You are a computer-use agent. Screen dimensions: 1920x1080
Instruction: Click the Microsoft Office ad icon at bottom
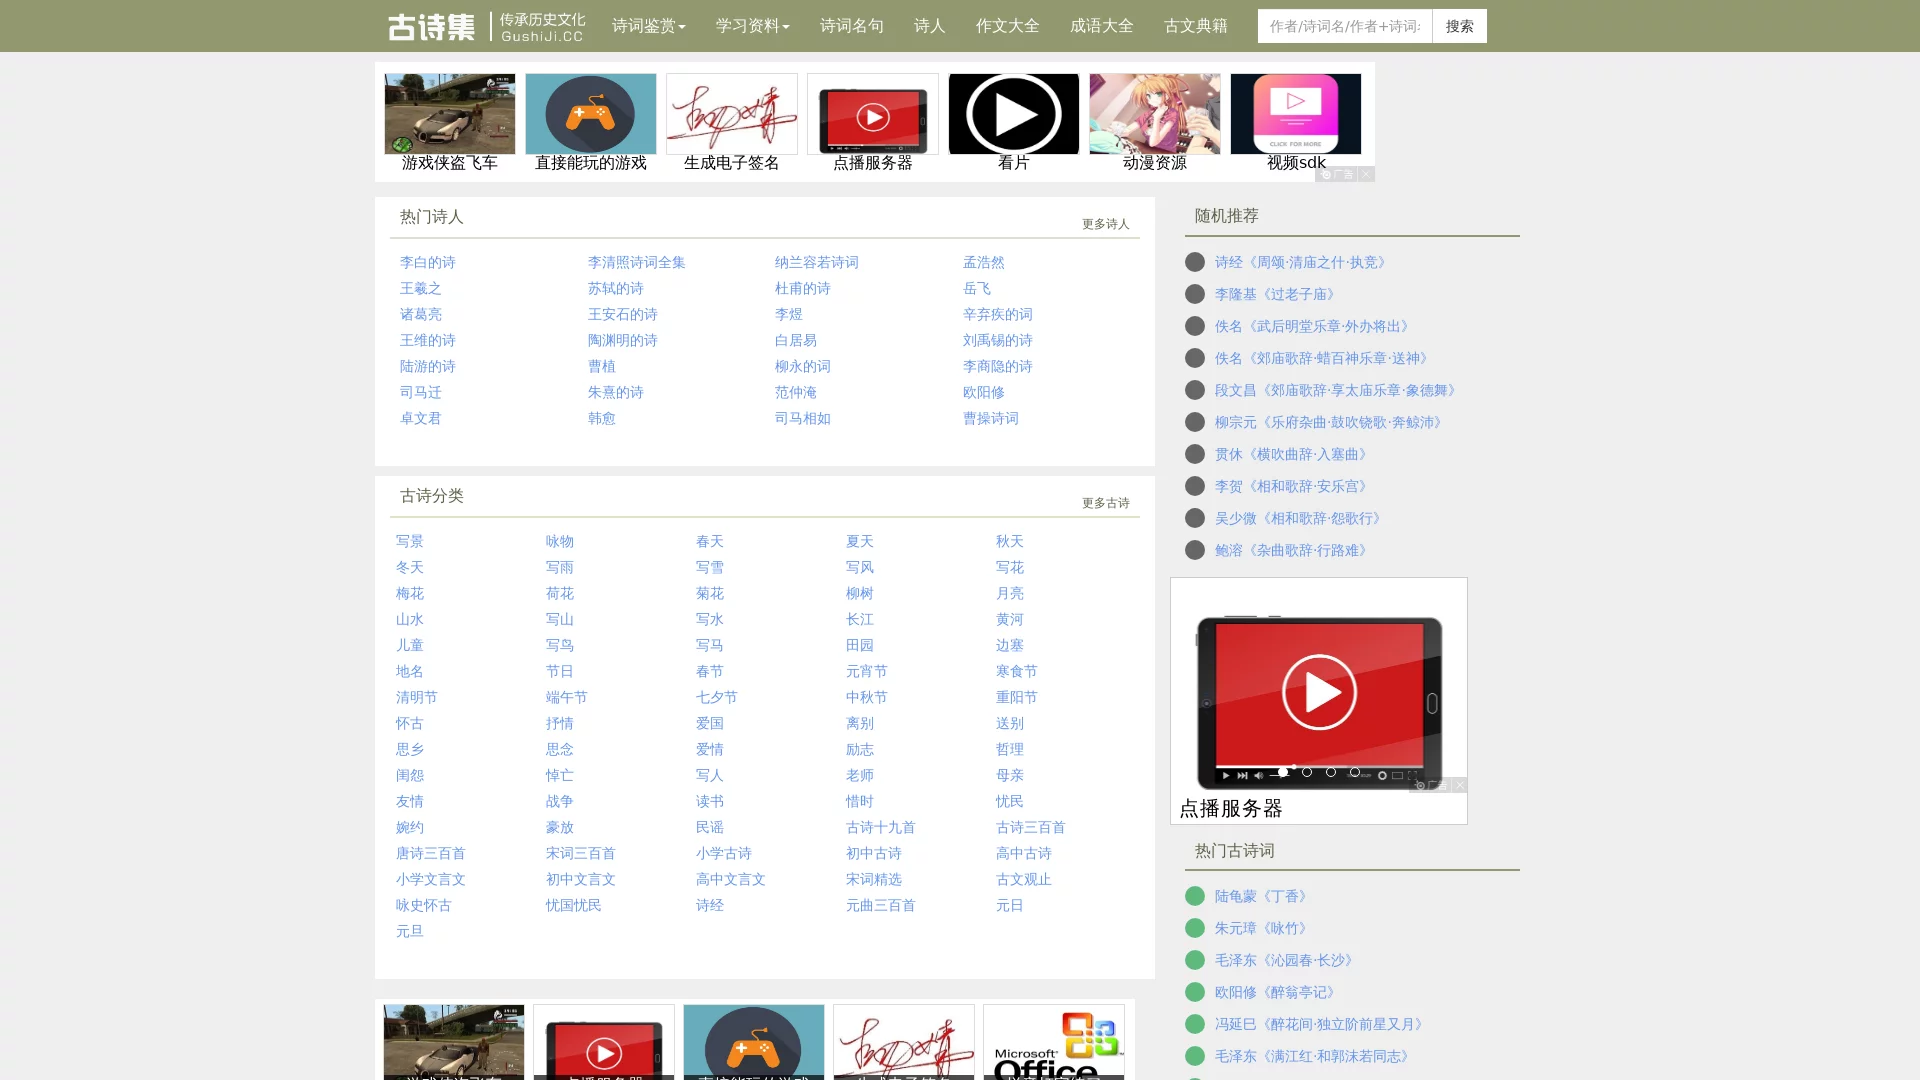pyautogui.click(x=1053, y=1042)
